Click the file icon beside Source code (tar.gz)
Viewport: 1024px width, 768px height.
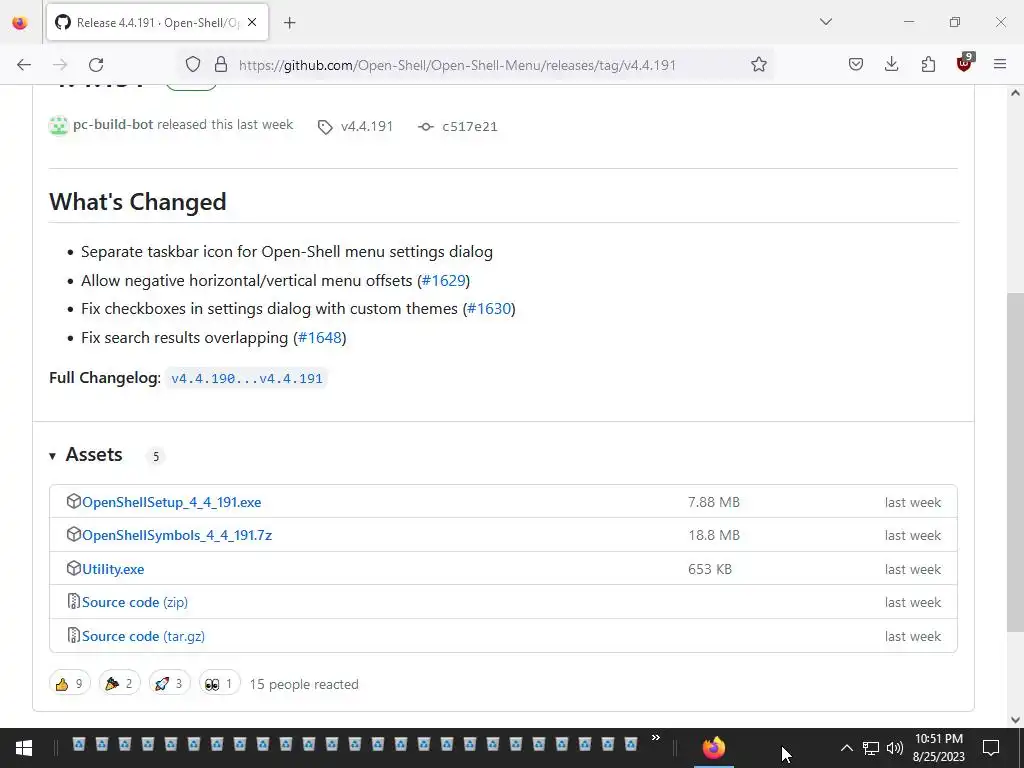(74, 635)
